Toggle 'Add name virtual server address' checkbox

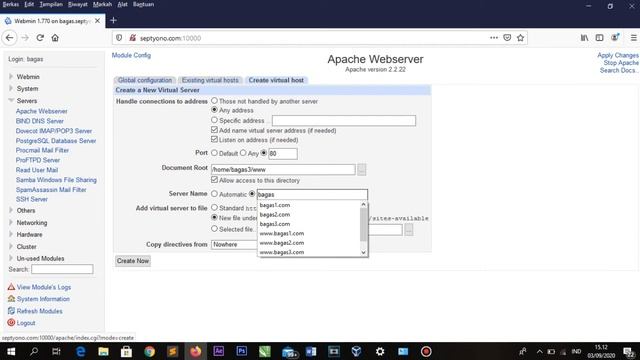(214, 130)
